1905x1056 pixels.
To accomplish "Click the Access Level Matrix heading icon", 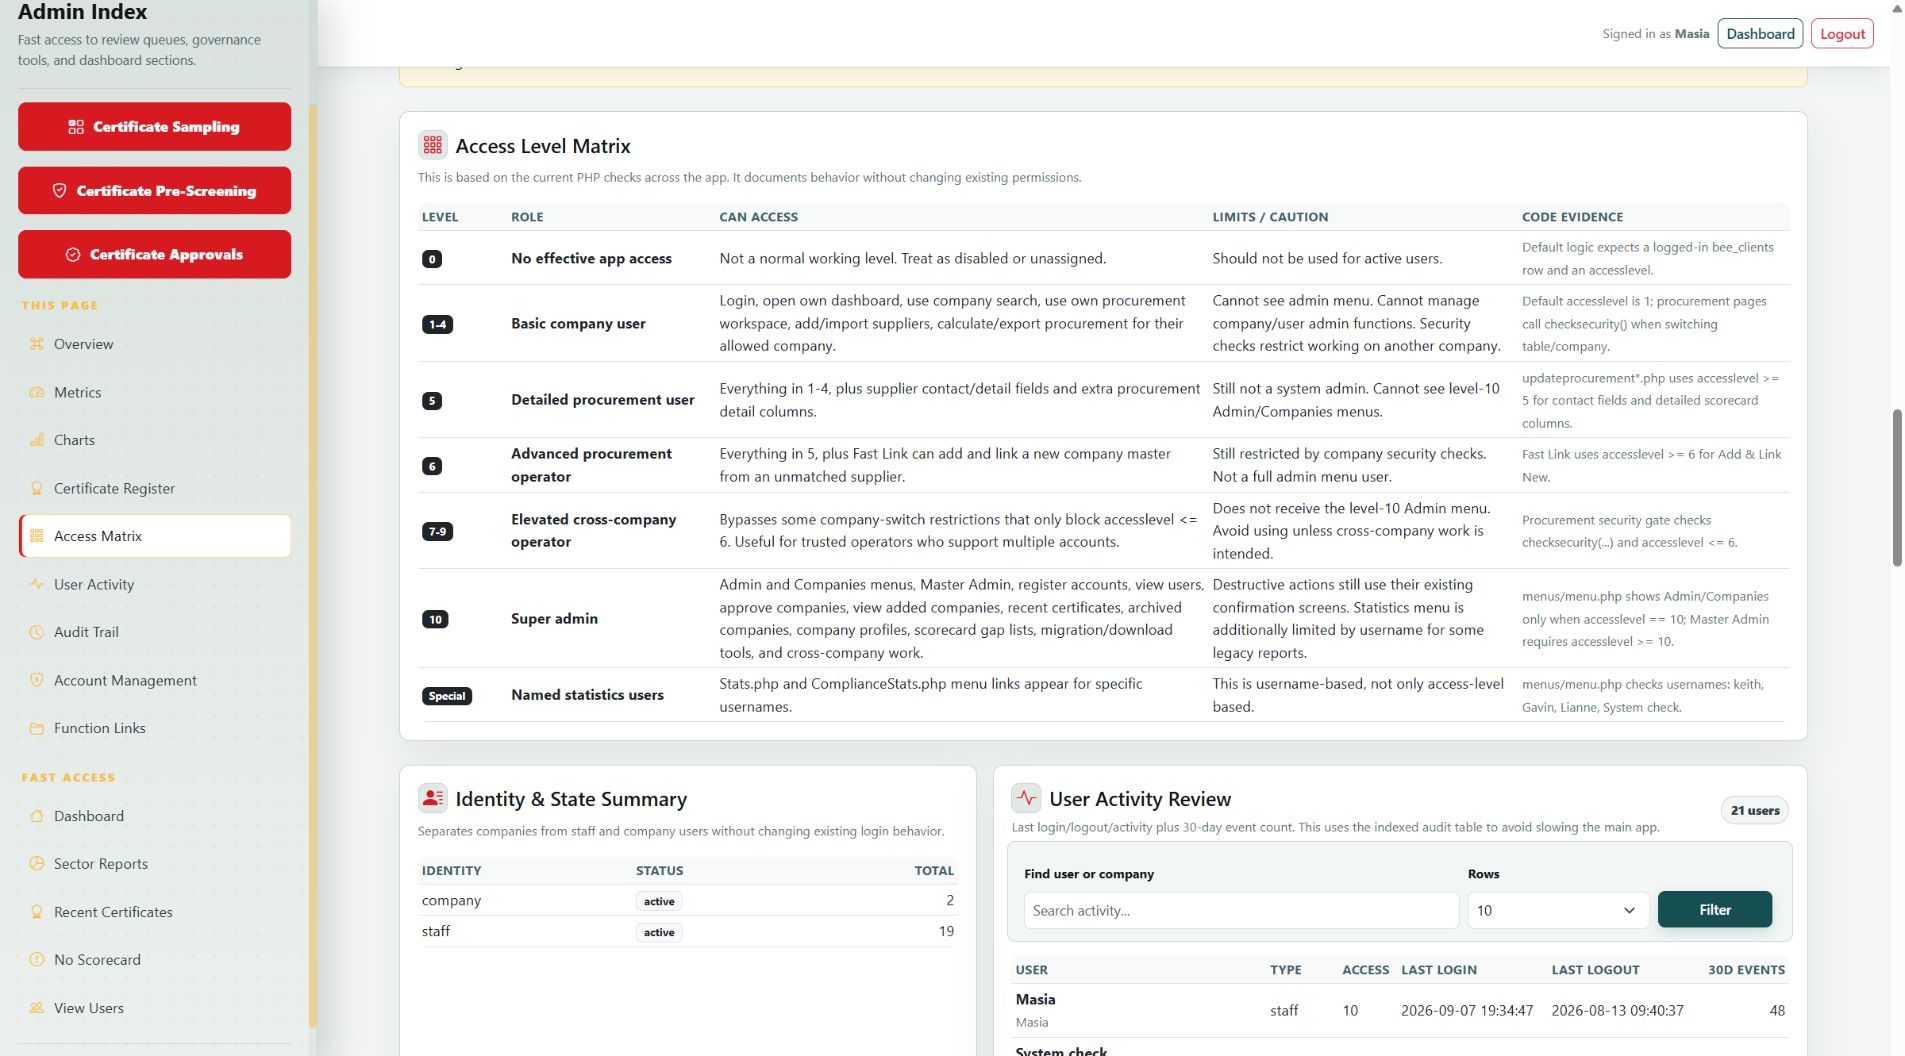I will pos(432,145).
